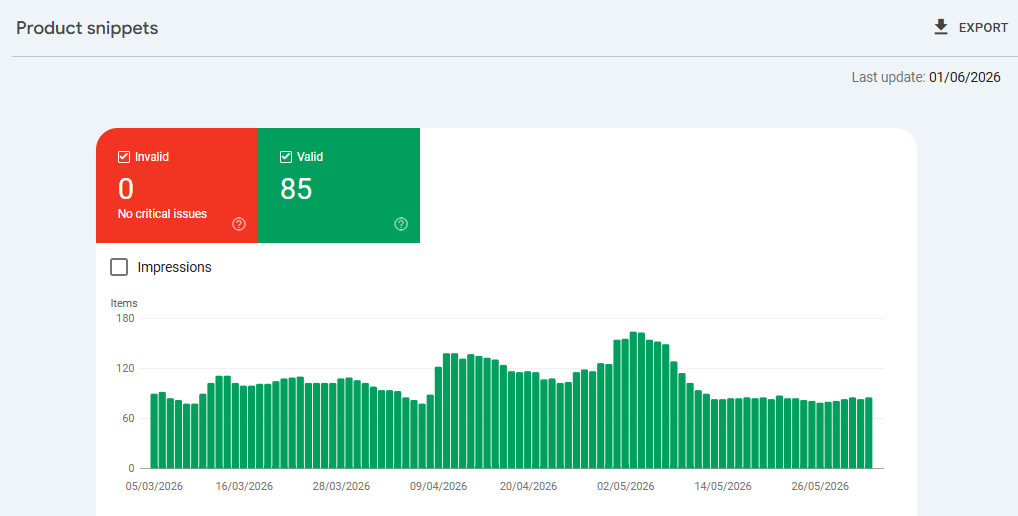Select the red Invalid status card
This screenshot has height=516, width=1018.
177,186
